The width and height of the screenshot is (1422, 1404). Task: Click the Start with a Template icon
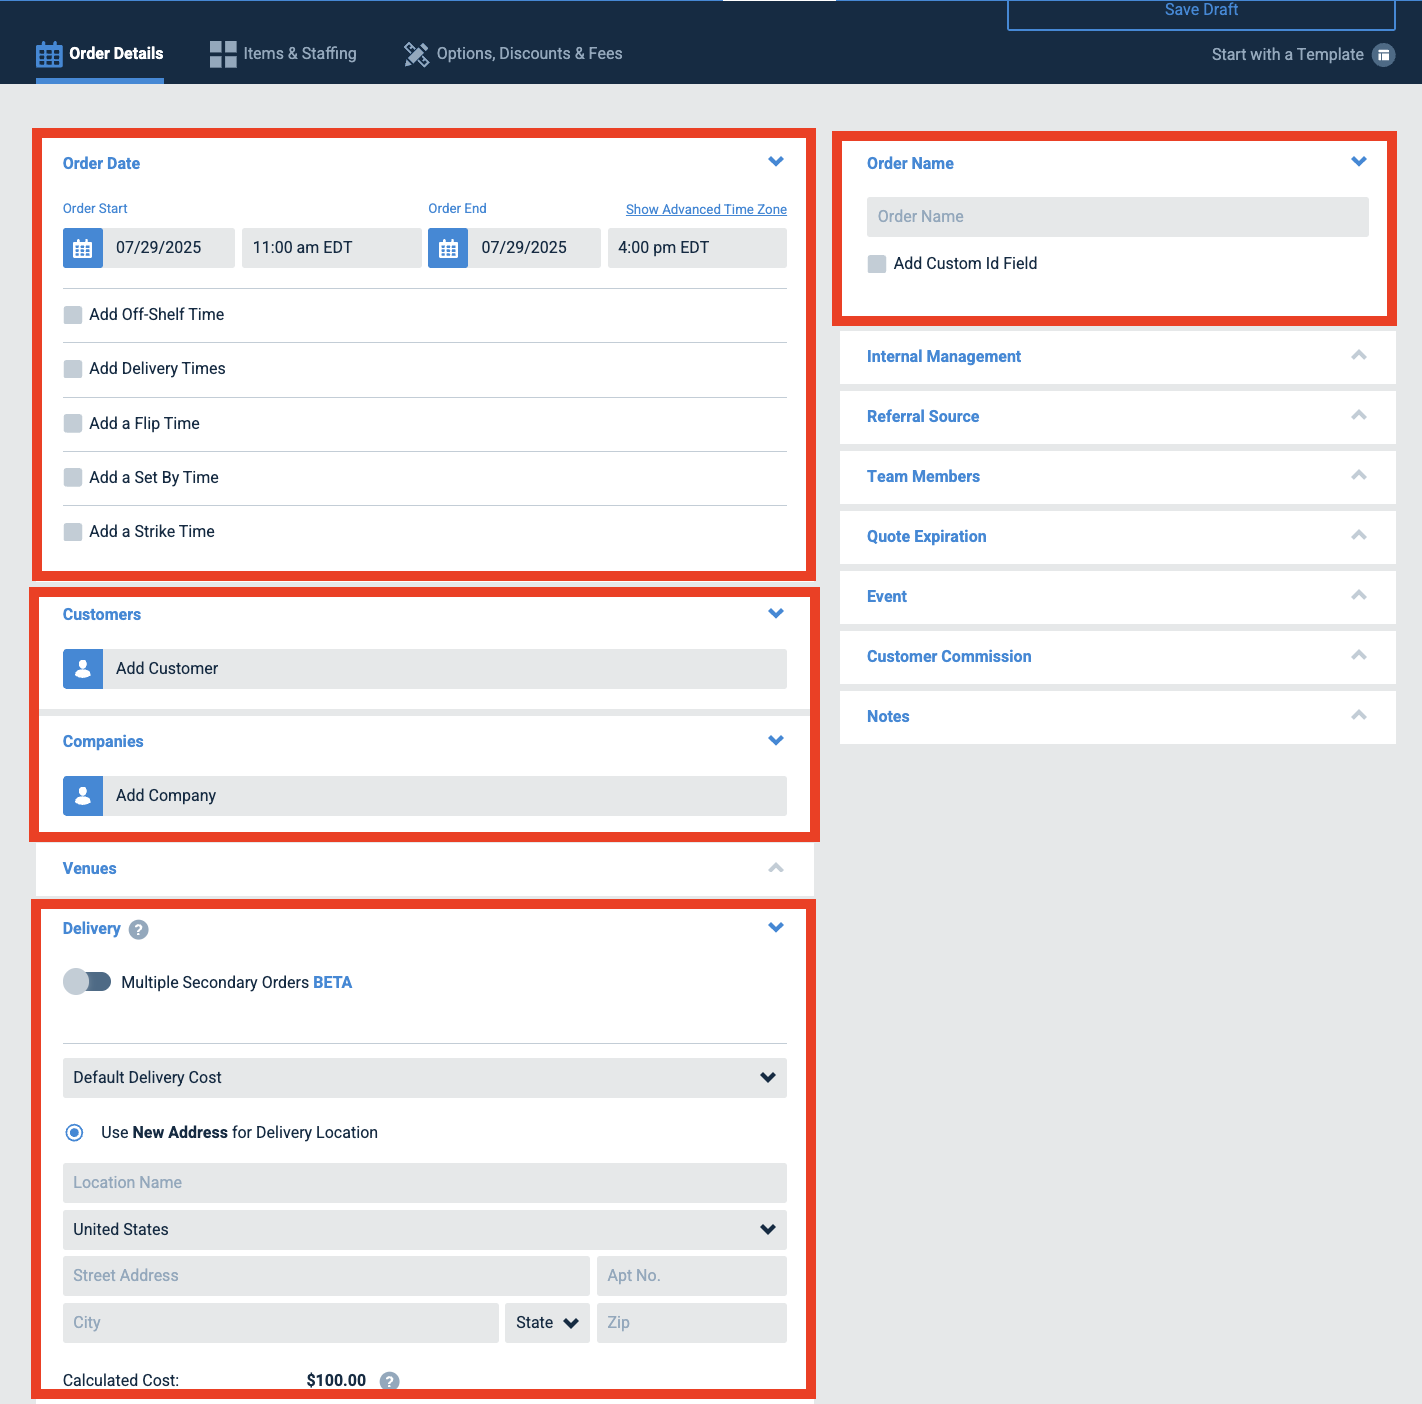(1383, 54)
